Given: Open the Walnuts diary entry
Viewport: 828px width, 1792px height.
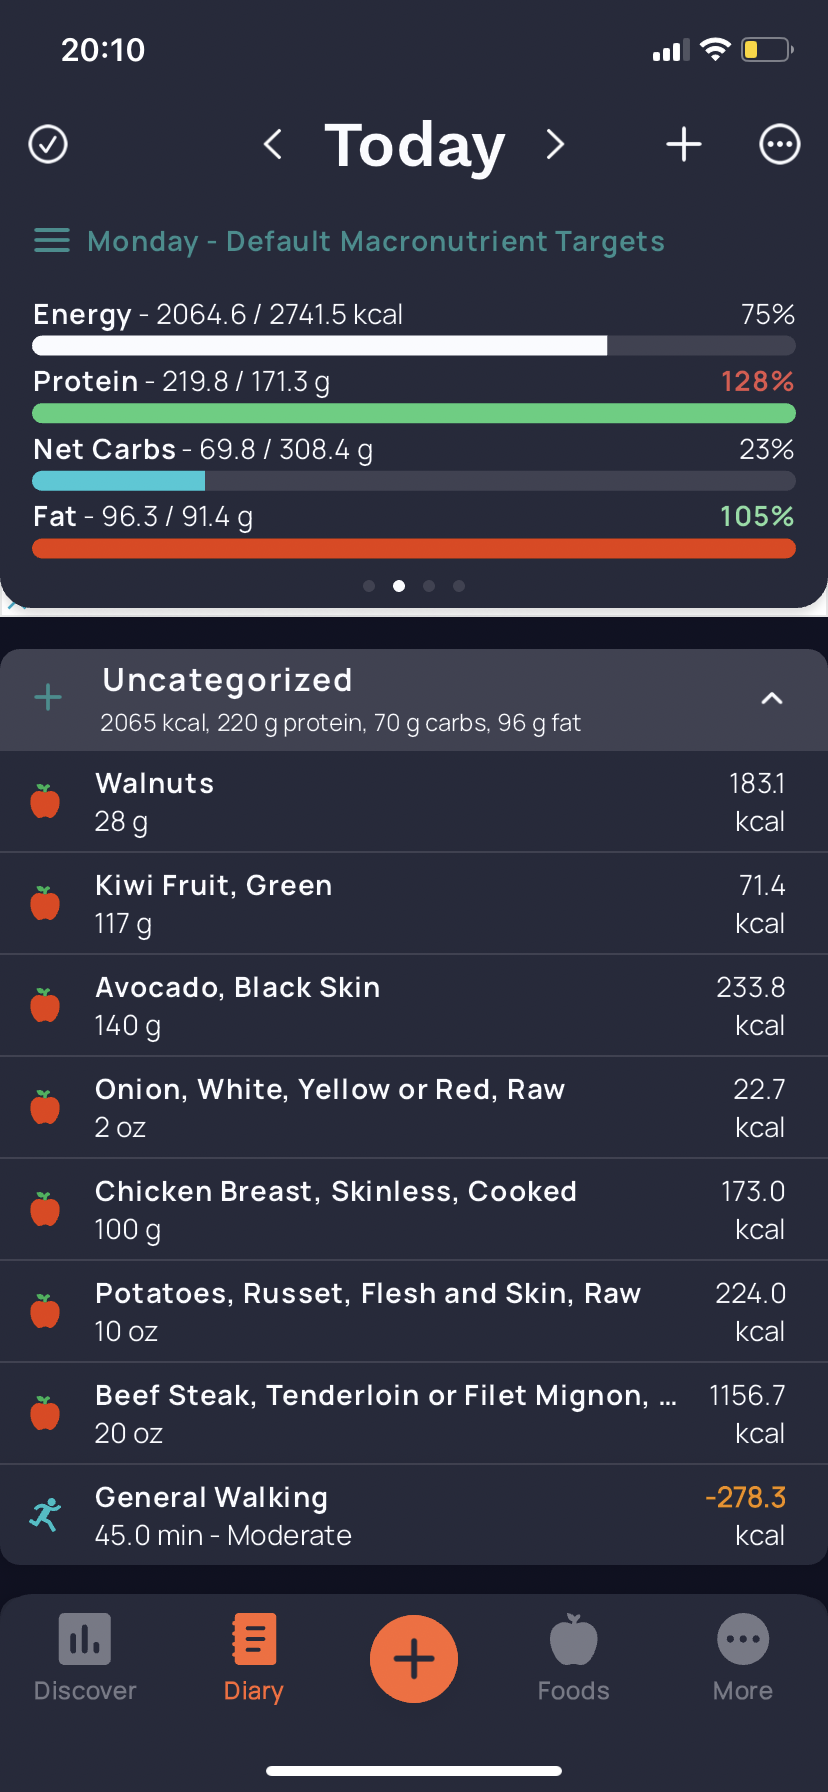Looking at the screenshot, I should (x=414, y=802).
